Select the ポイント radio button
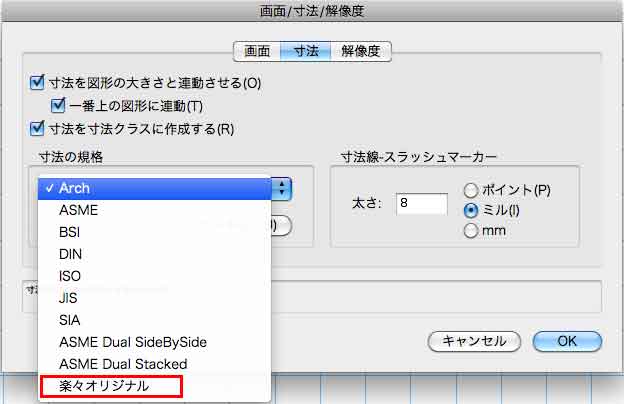Screen dimensions: 624x404 point(472,190)
